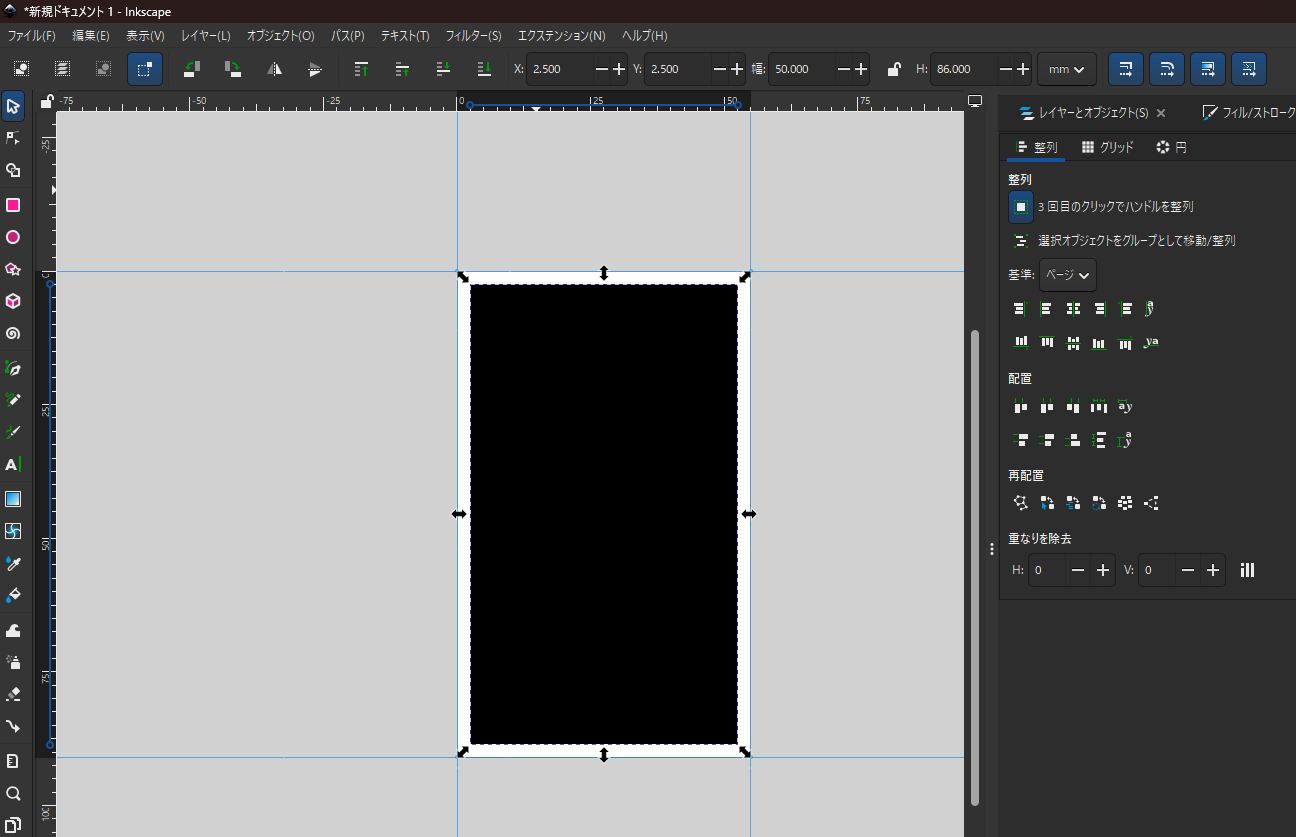
Task: Select the Star/Polygon tool
Action: (13, 269)
